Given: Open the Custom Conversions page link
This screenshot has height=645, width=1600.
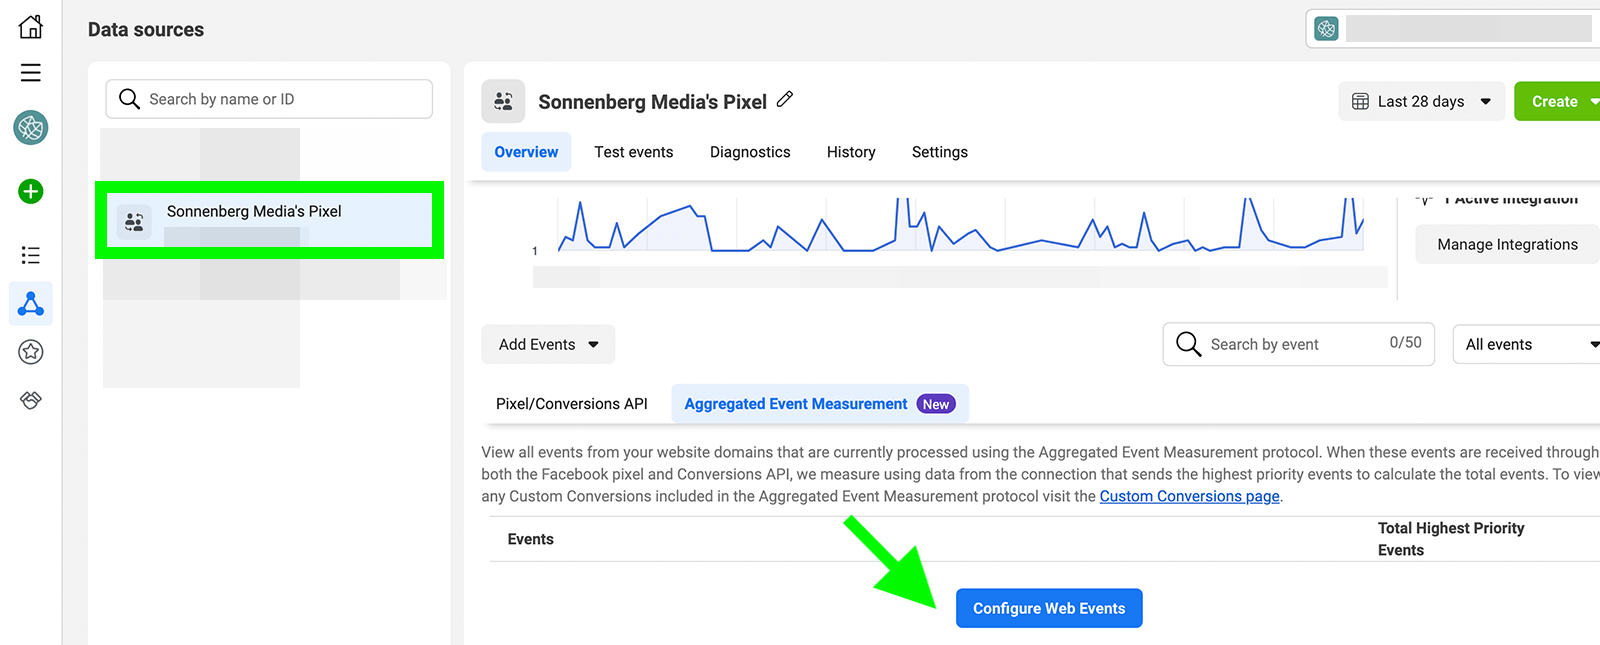Looking at the screenshot, I should click(x=1190, y=496).
